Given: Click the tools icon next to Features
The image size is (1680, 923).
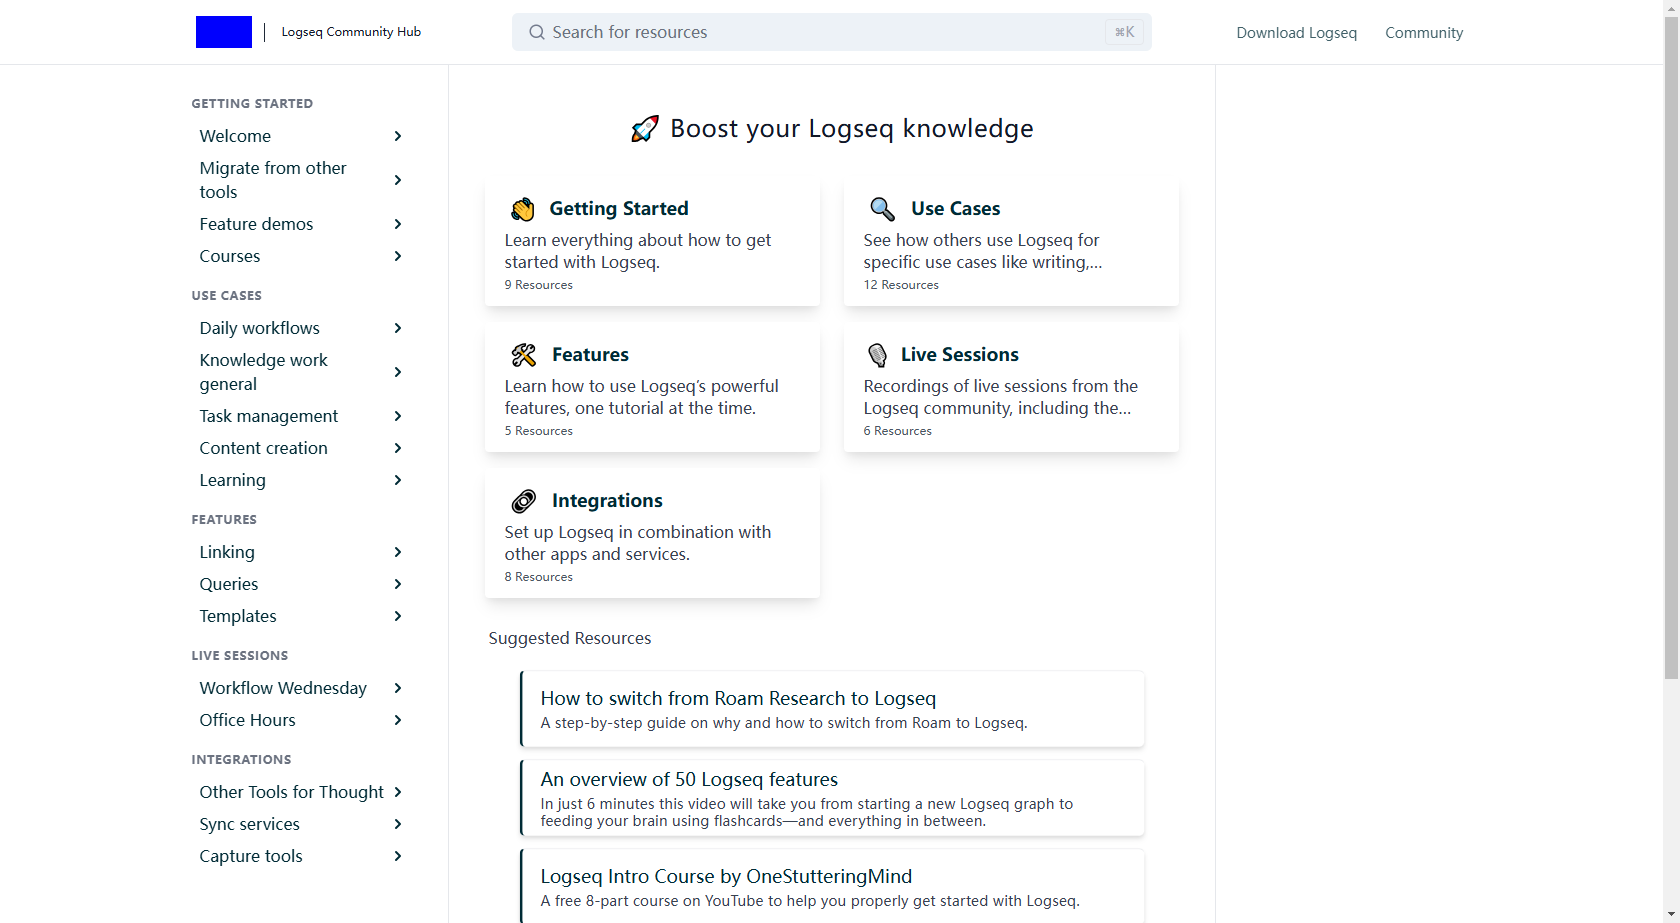Looking at the screenshot, I should pos(524,355).
